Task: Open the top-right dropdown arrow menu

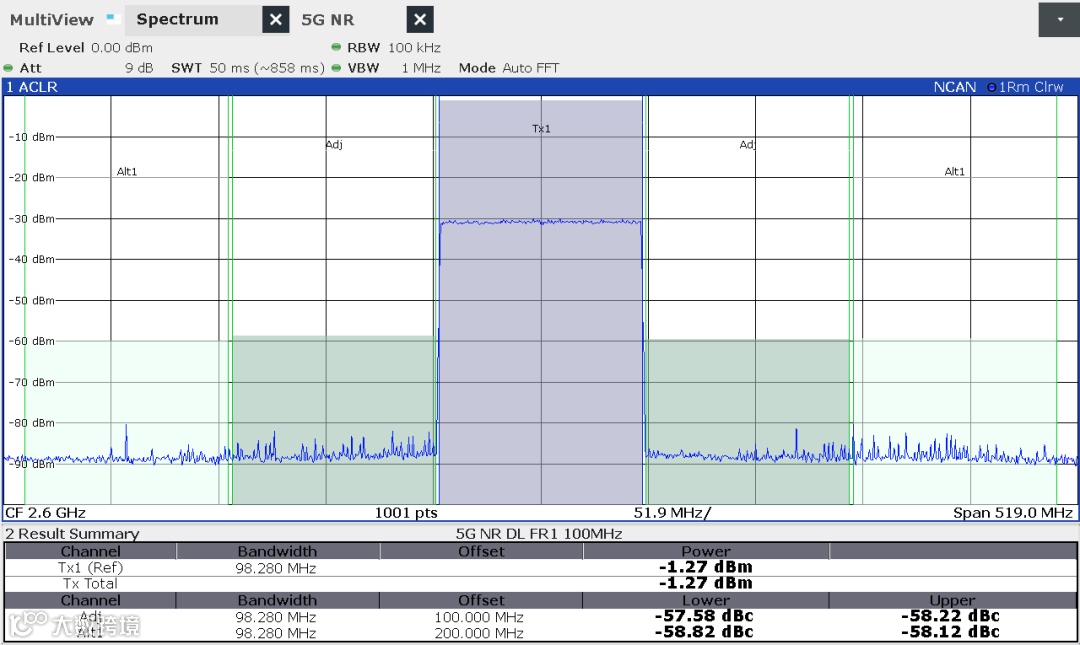Action: point(1059,19)
